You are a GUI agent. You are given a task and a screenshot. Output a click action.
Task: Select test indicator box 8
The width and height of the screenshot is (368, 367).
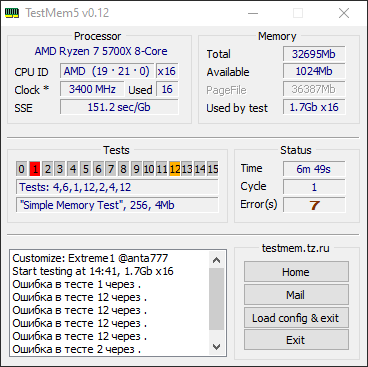click(123, 169)
